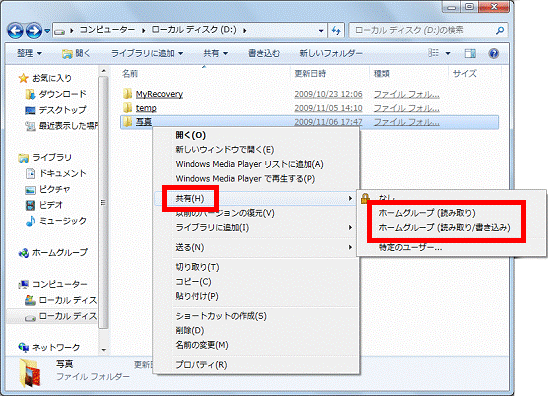The height and width of the screenshot is (396, 548).
Task: Click the Forward navigation arrow button
Action: click(x=34, y=31)
